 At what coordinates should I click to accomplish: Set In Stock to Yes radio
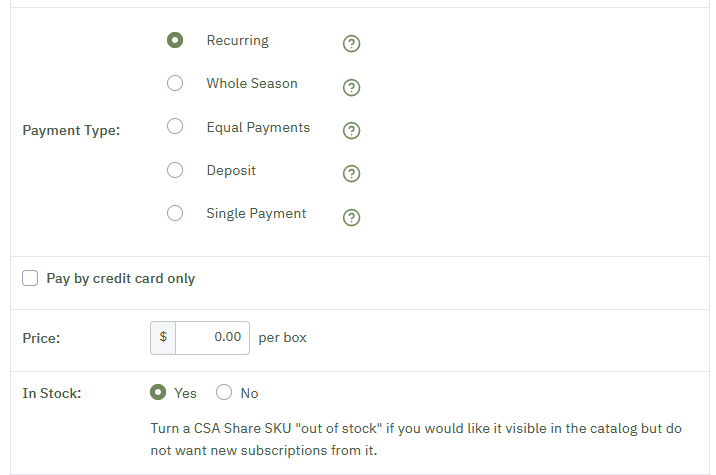pos(158,392)
